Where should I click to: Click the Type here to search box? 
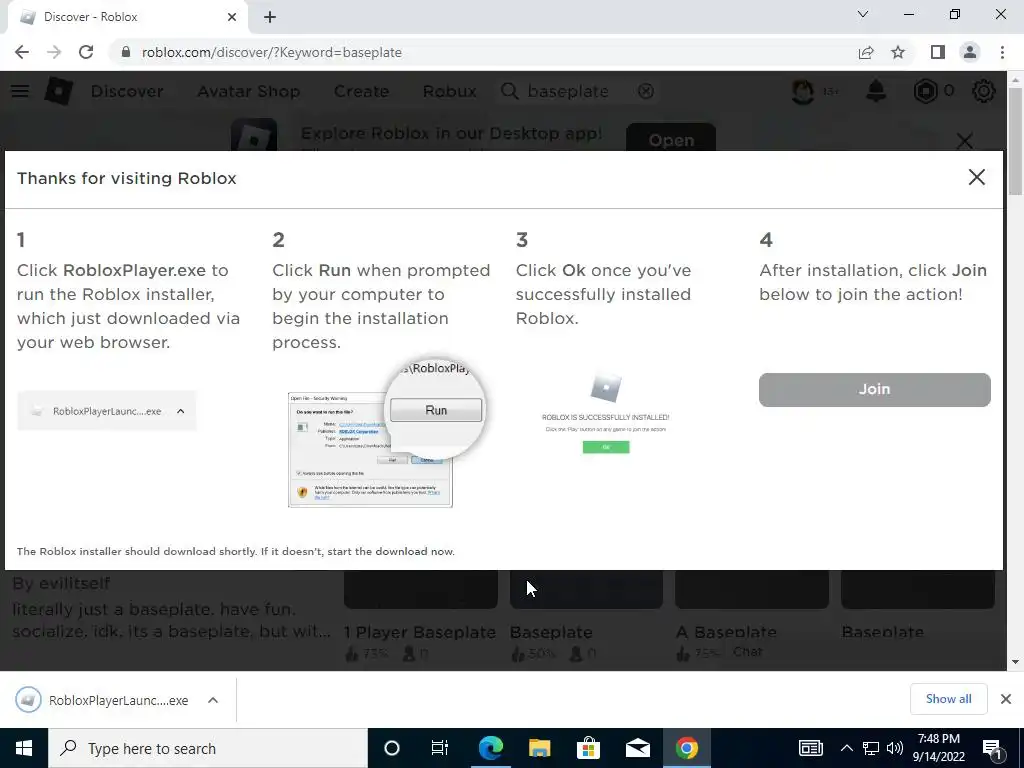(x=208, y=748)
